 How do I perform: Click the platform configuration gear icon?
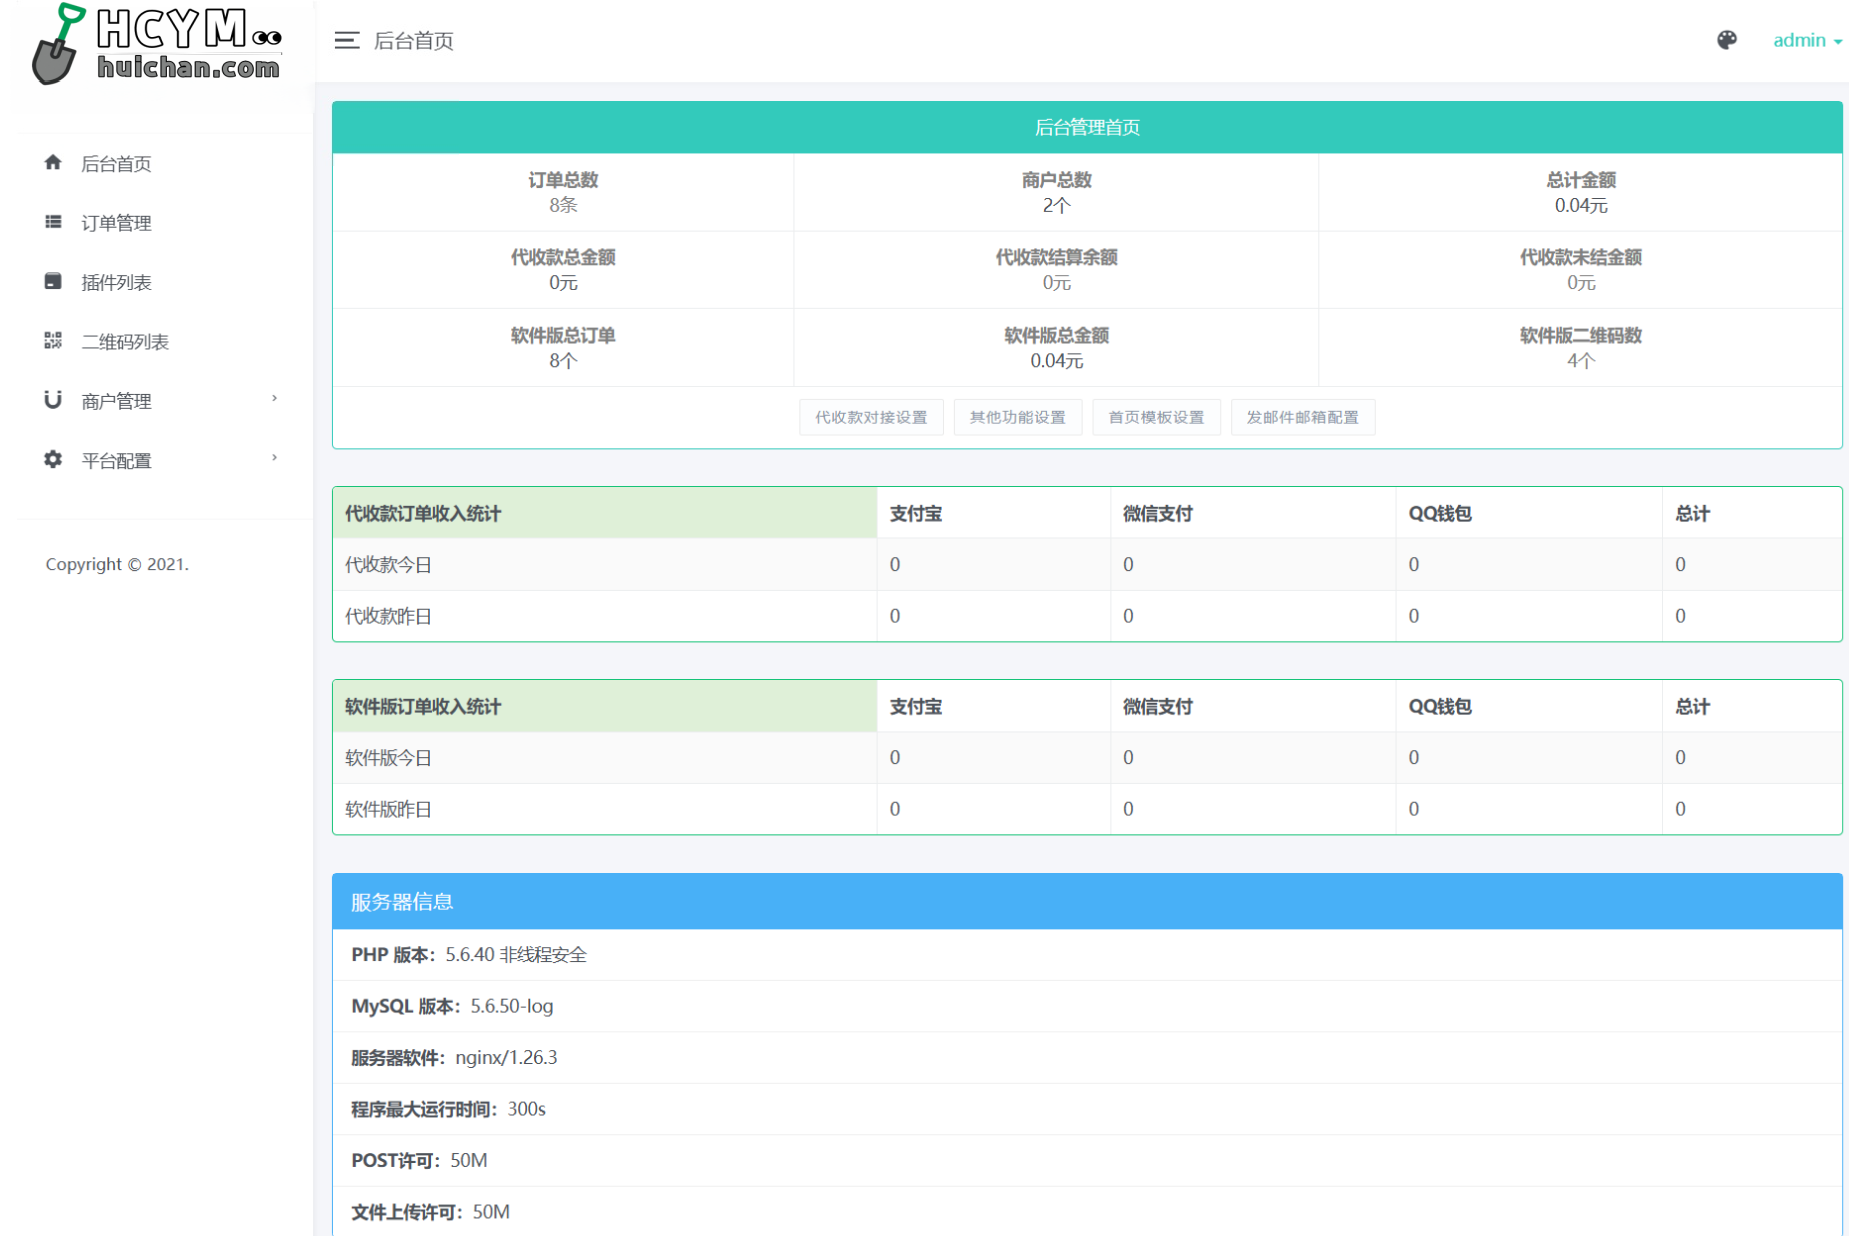53,459
